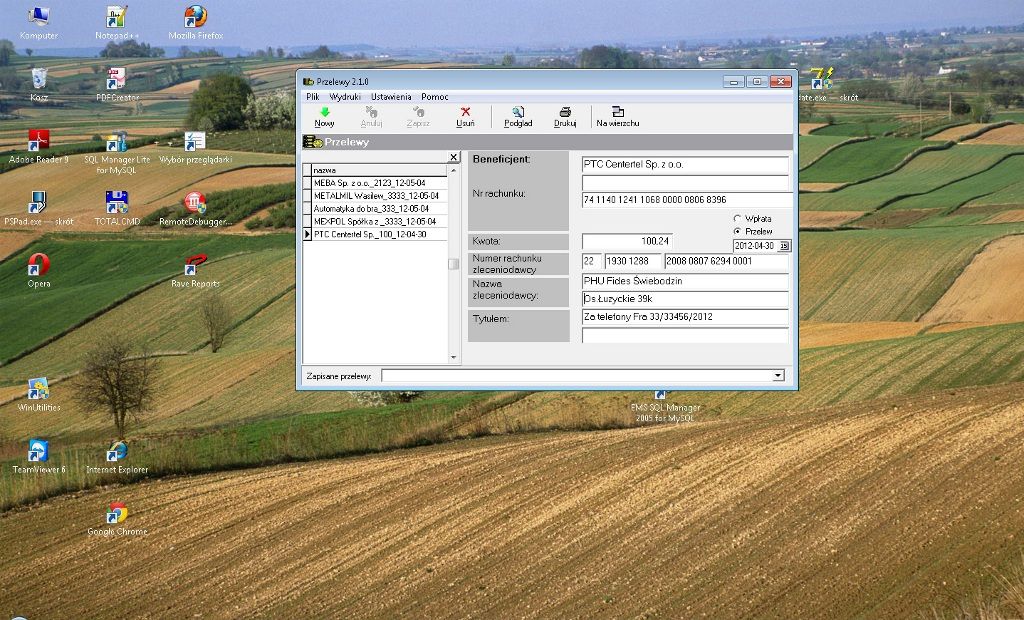
Task: Delete record with the Usuń red X
Action: [465, 117]
